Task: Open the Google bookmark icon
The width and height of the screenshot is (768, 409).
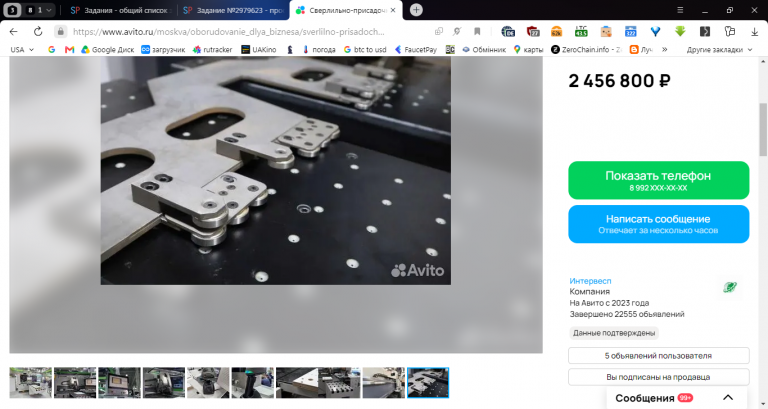Action: [x=51, y=49]
